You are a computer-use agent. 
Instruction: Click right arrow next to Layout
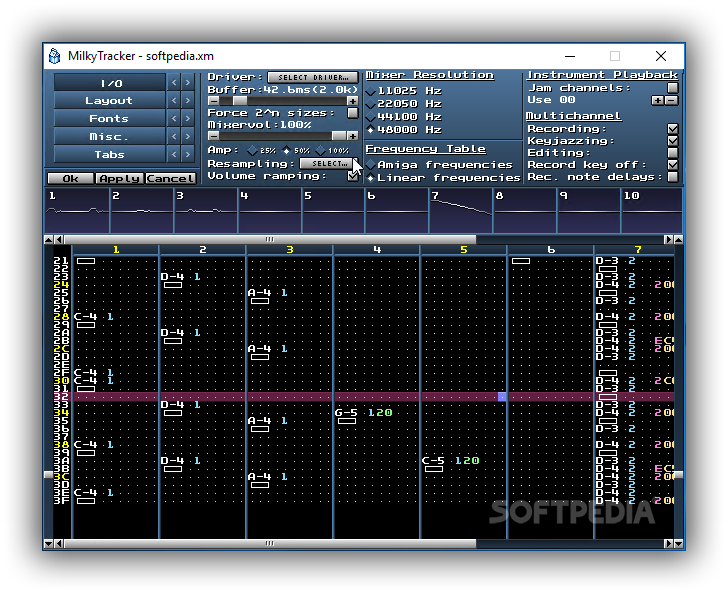(x=188, y=100)
